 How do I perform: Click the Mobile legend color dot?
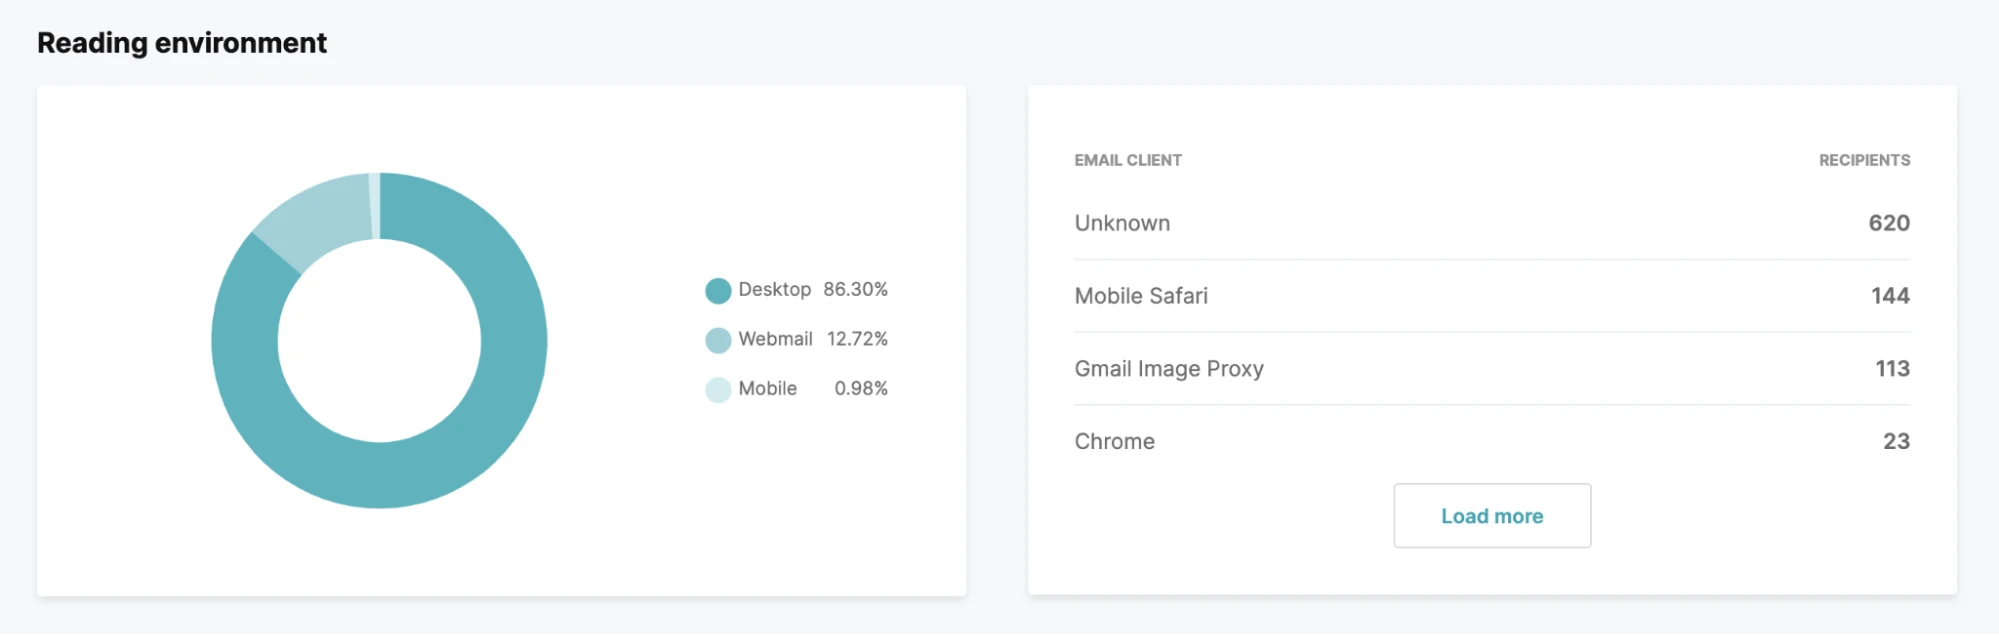tap(718, 389)
